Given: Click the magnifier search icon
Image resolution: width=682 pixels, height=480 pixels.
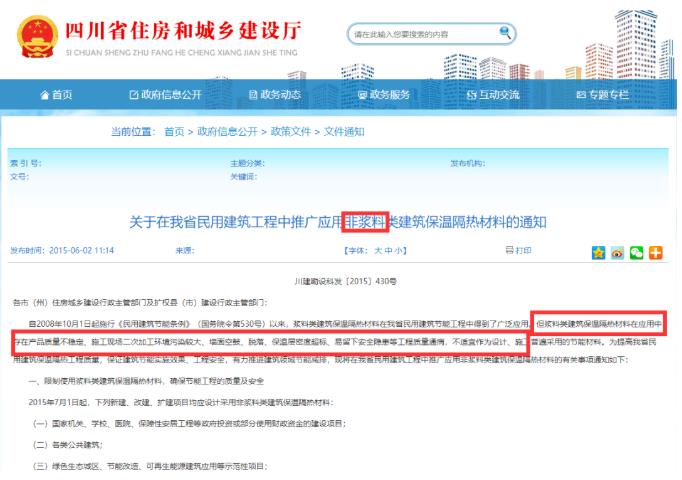Looking at the screenshot, I should [506, 32].
